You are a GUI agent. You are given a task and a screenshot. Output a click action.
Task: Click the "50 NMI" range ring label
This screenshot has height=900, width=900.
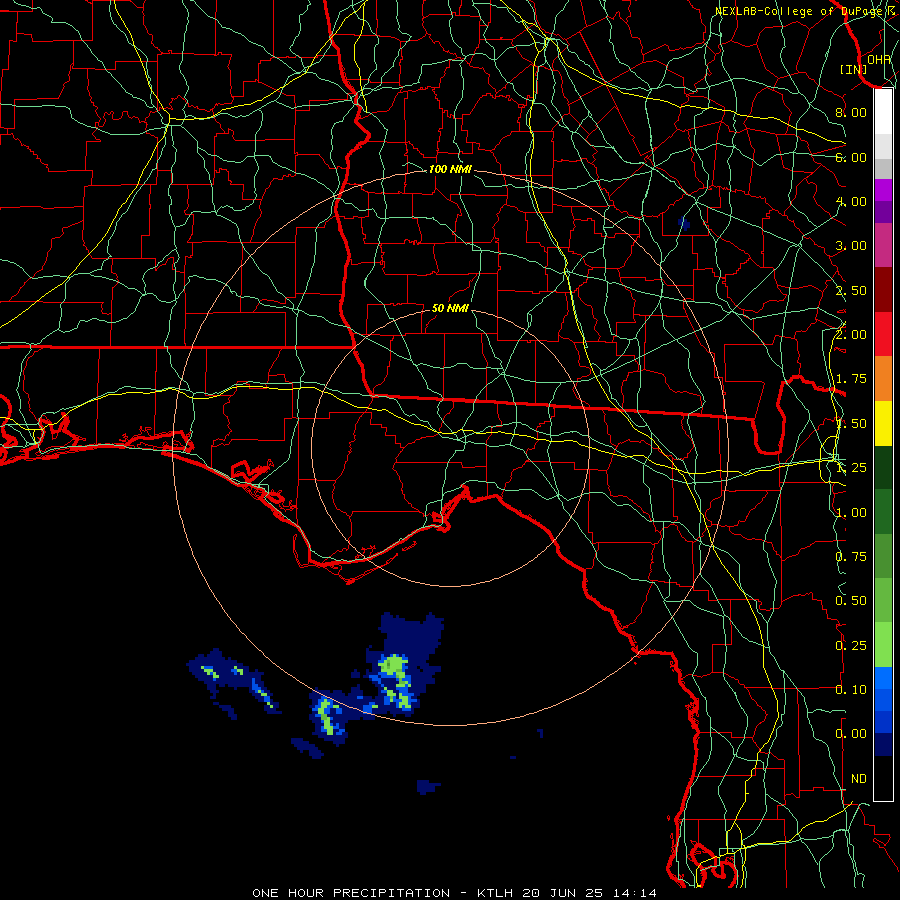[x=450, y=308]
